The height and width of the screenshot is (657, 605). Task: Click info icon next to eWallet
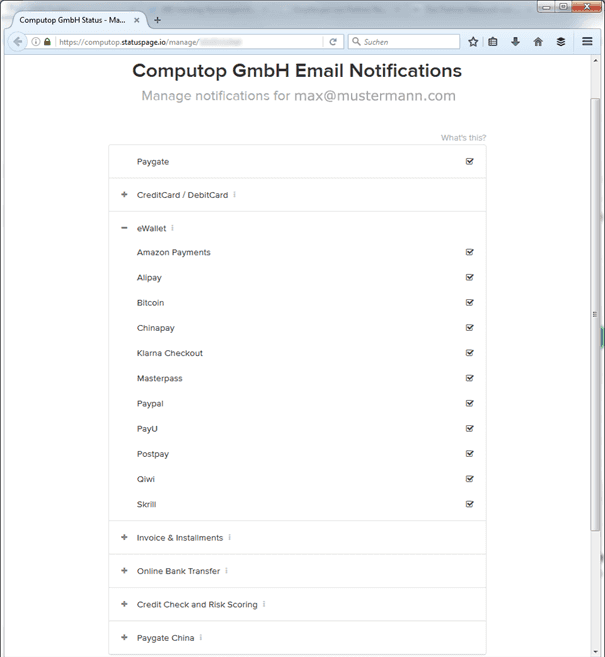172,228
